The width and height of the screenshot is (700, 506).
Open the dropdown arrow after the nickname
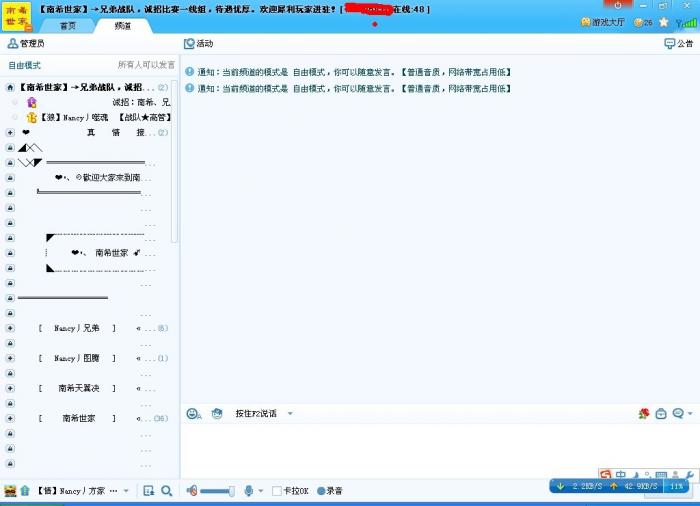126,491
